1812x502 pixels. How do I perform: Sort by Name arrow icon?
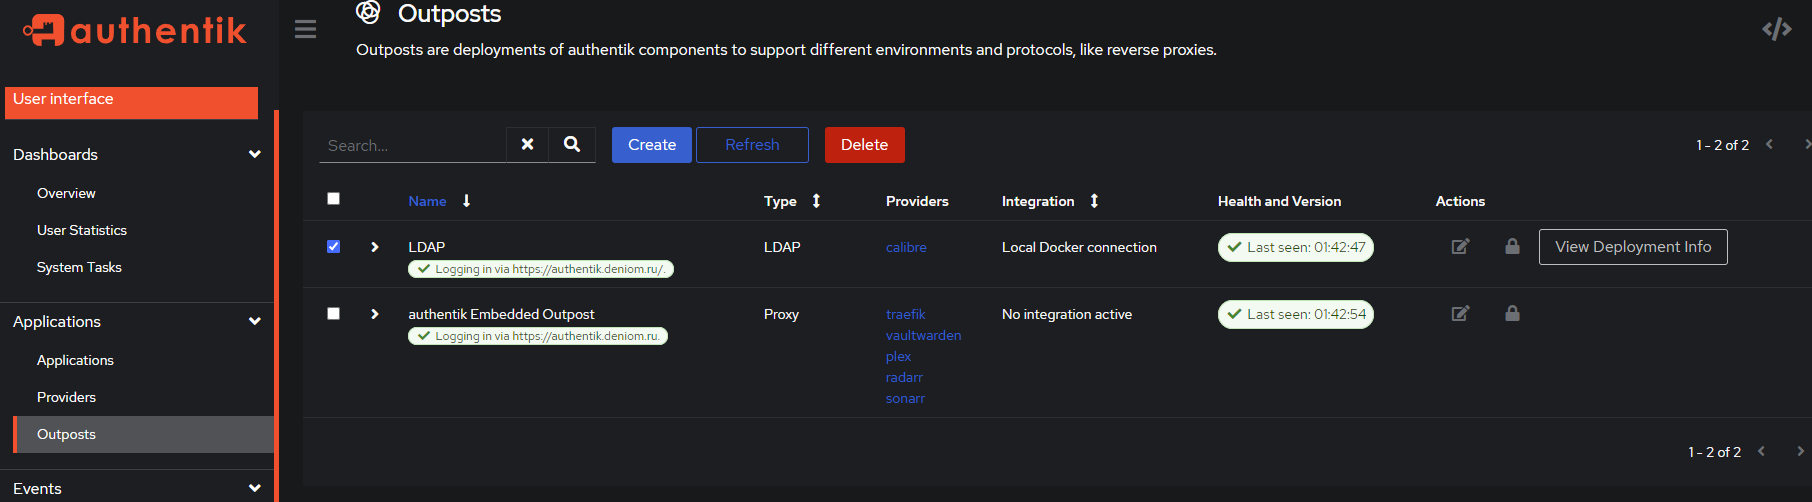tap(466, 201)
